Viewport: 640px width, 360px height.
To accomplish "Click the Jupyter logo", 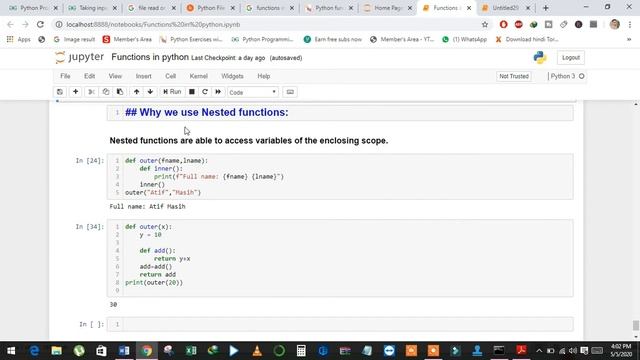I will point(80,58).
